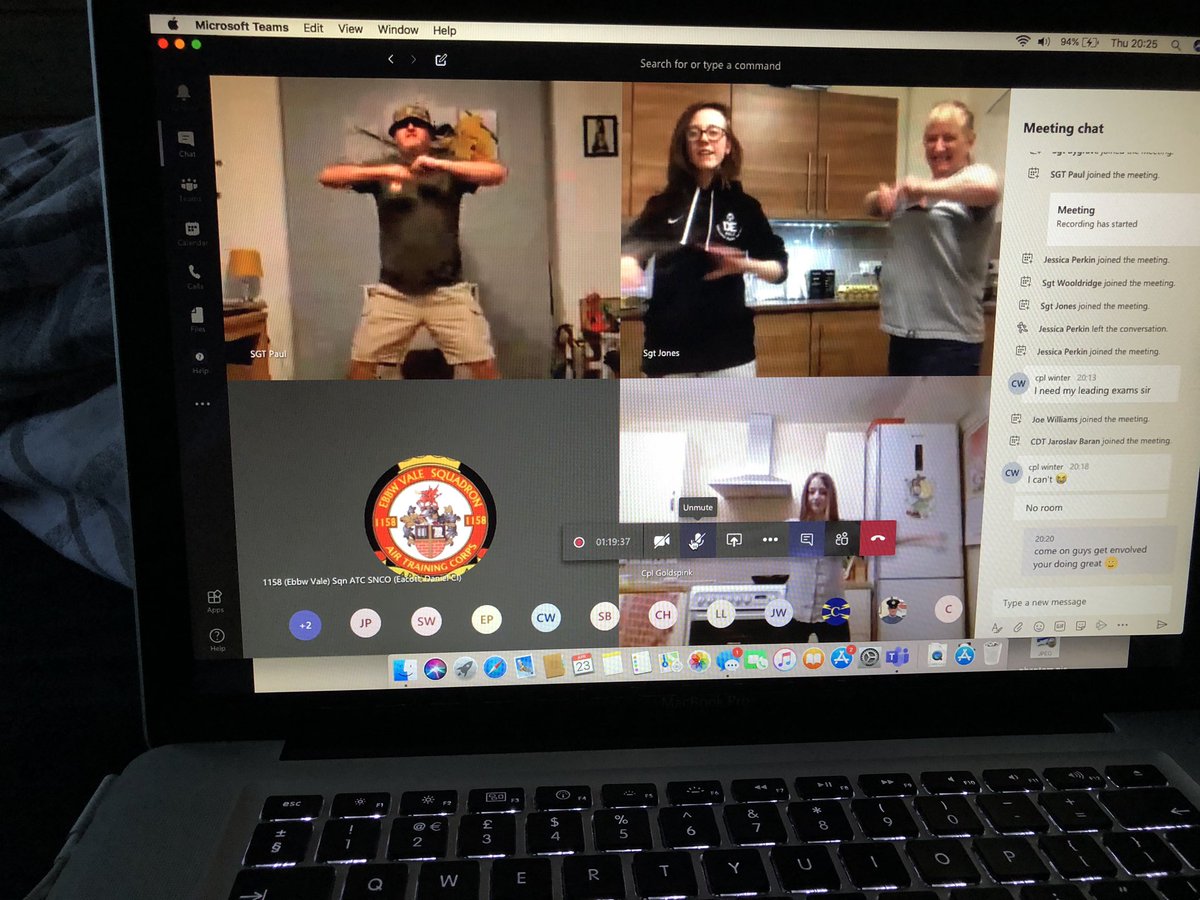Open the Calendar in Teams sidebar
This screenshot has height=900, width=1200.
[192, 234]
